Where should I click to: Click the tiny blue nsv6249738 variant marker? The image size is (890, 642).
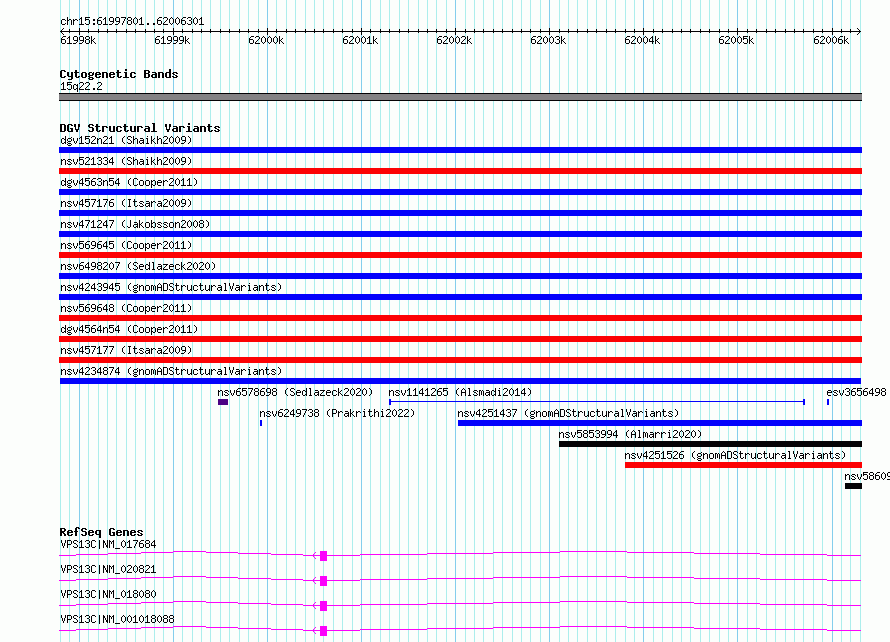(261, 423)
